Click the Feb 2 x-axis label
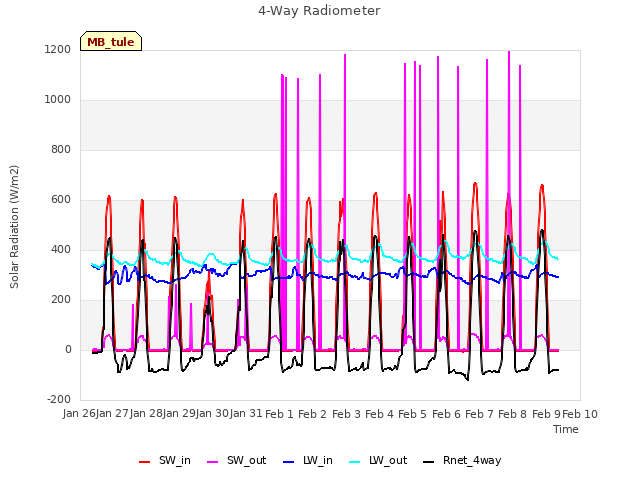 point(313,414)
